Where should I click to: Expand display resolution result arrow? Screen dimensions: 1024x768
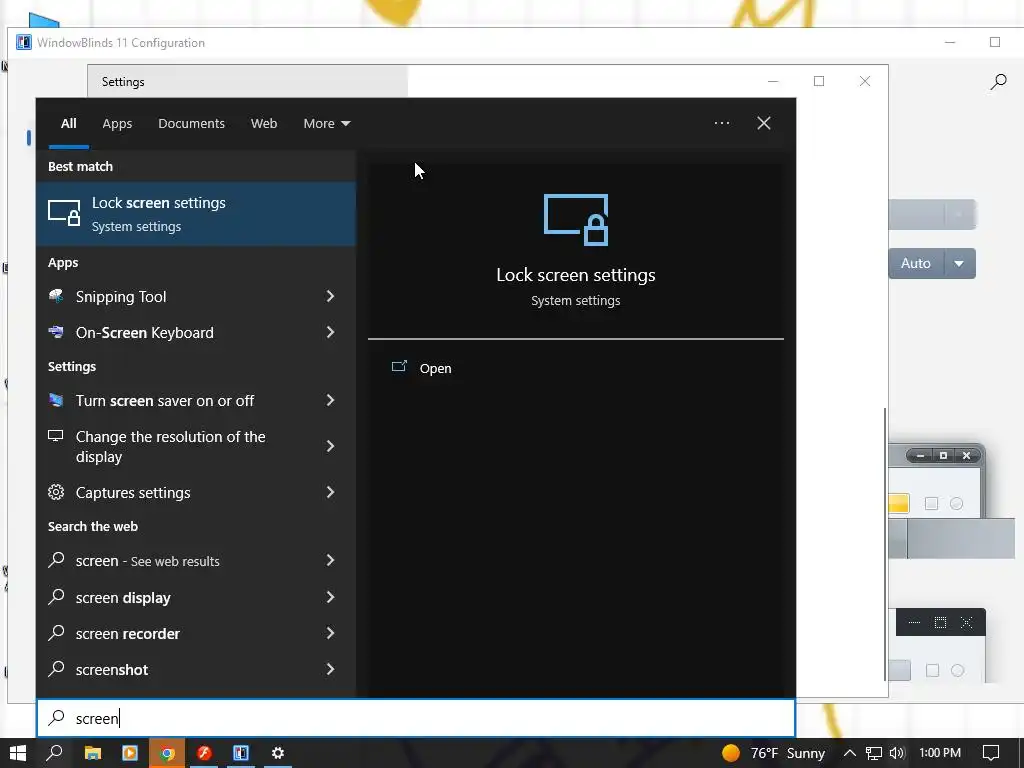[330, 446]
